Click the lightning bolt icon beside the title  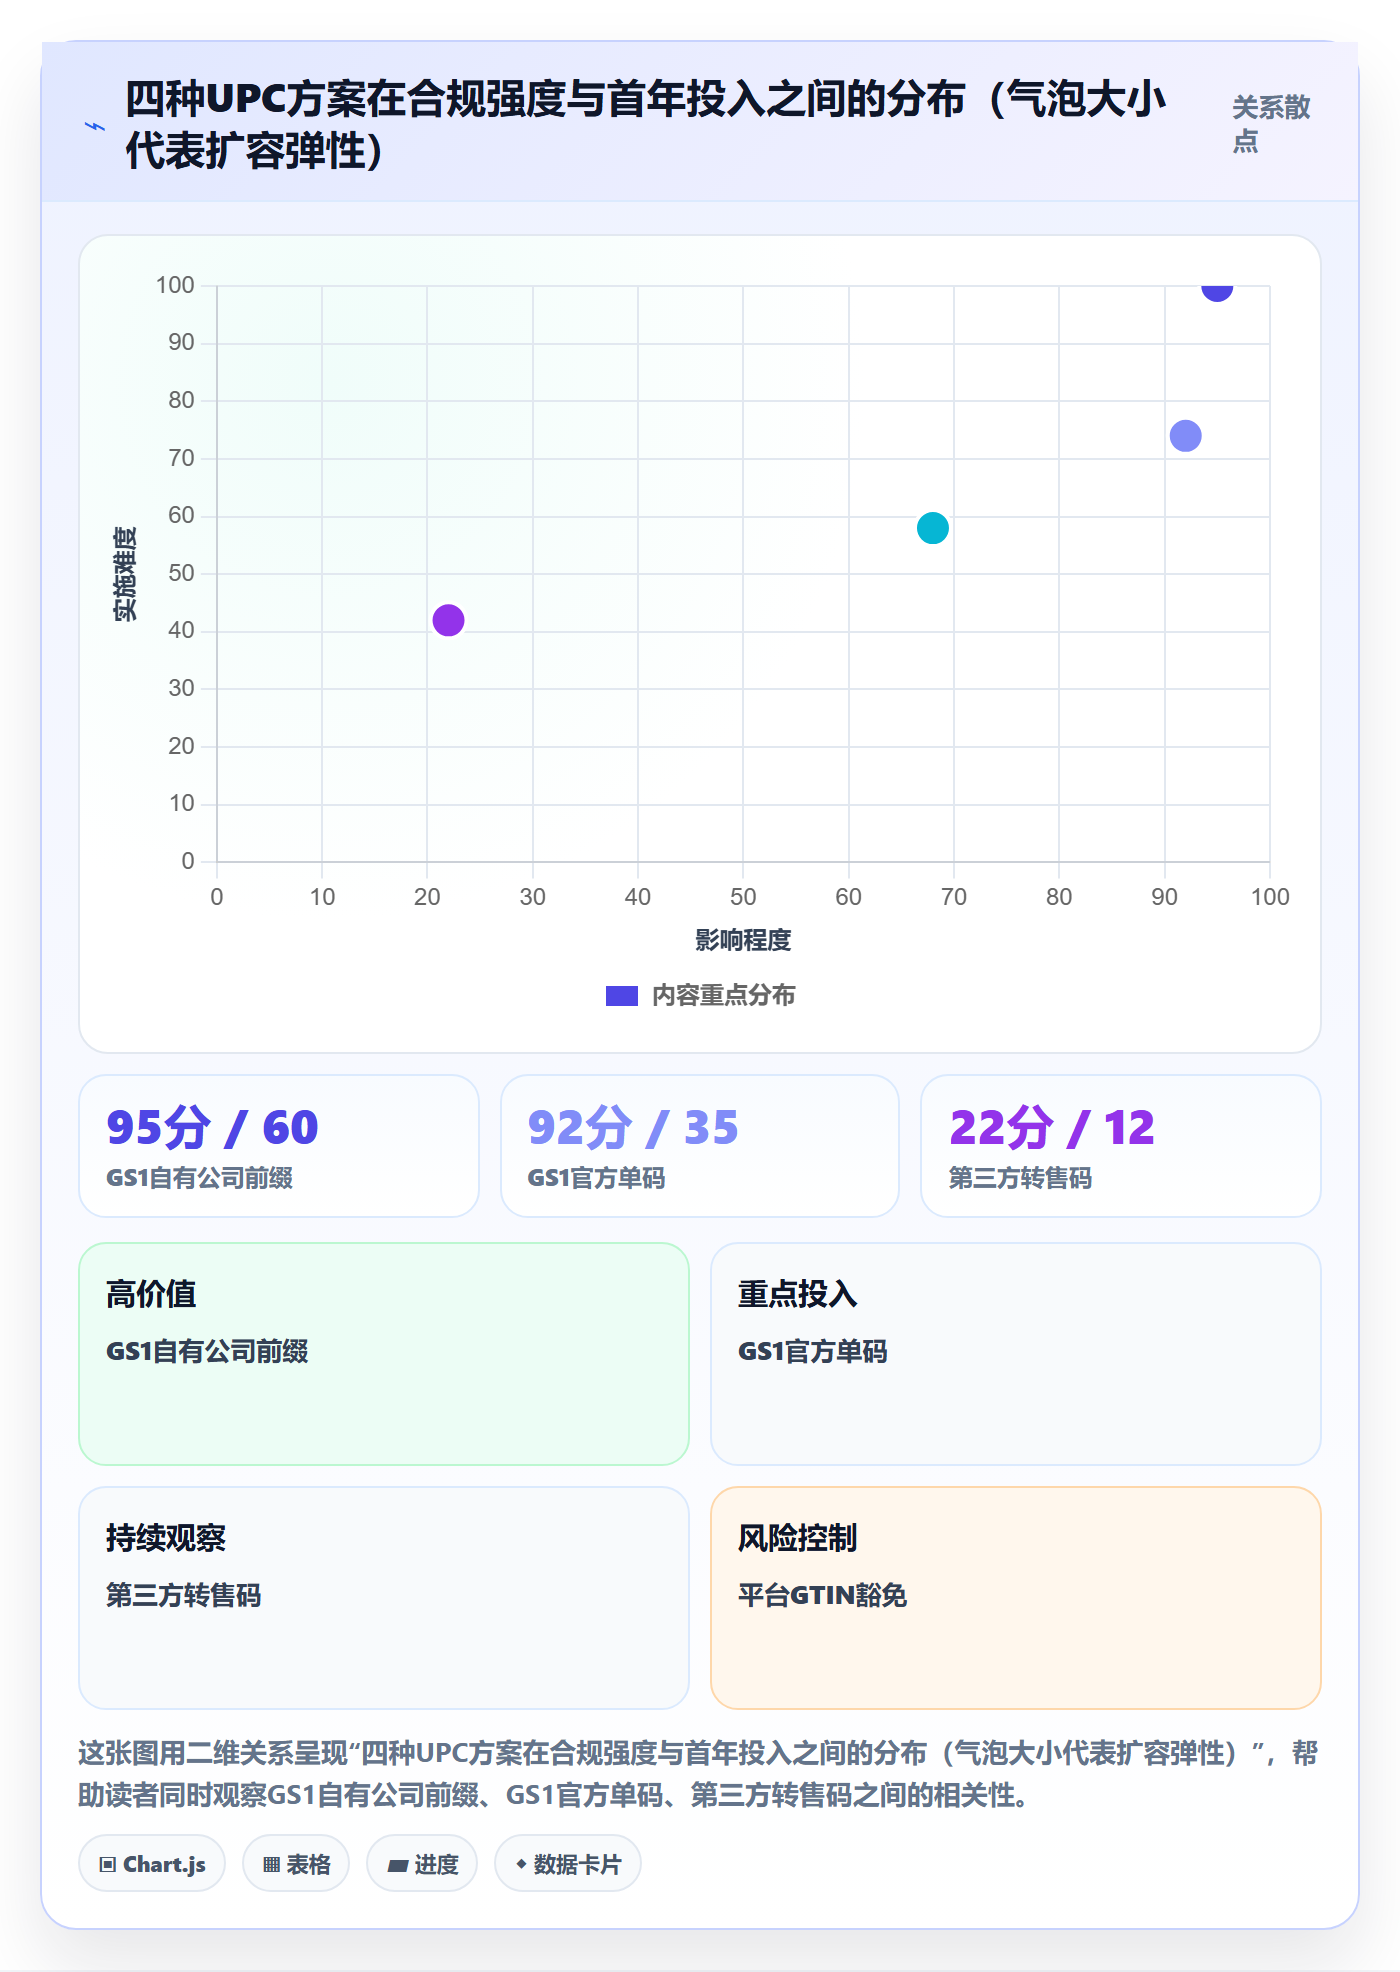click(x=94, y=126)
